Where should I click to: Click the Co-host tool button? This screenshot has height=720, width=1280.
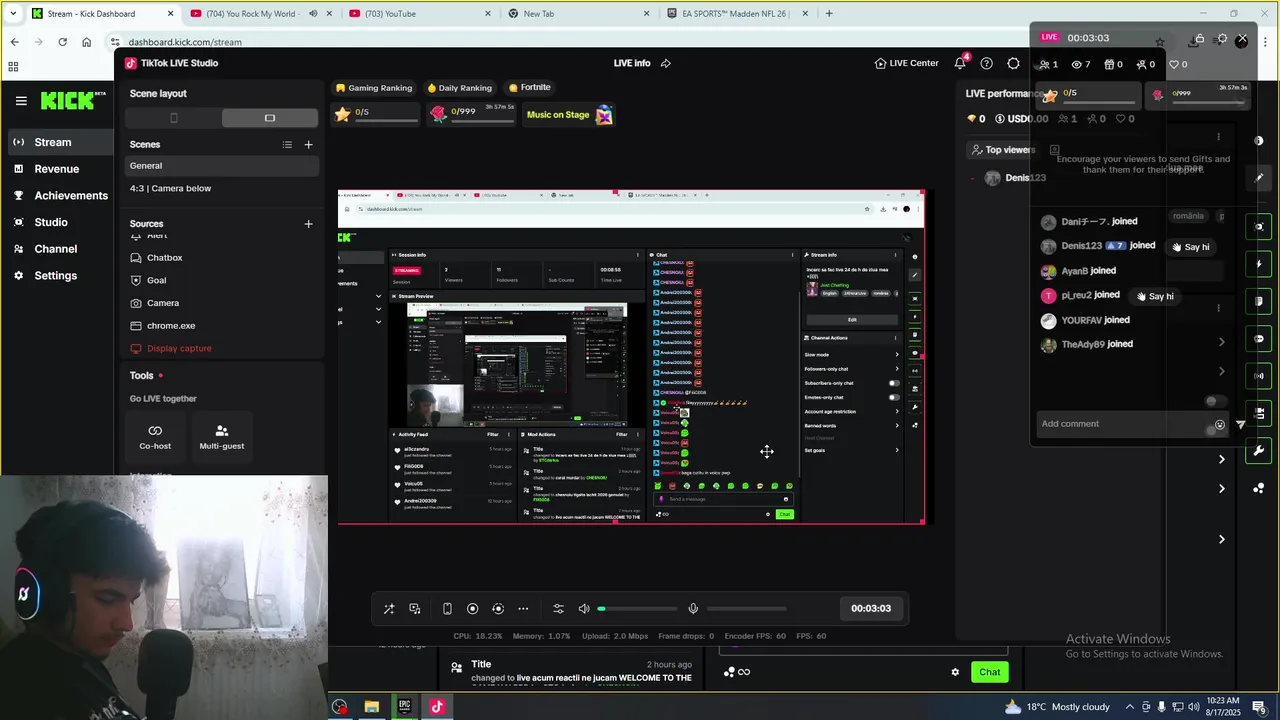point(155,437)
